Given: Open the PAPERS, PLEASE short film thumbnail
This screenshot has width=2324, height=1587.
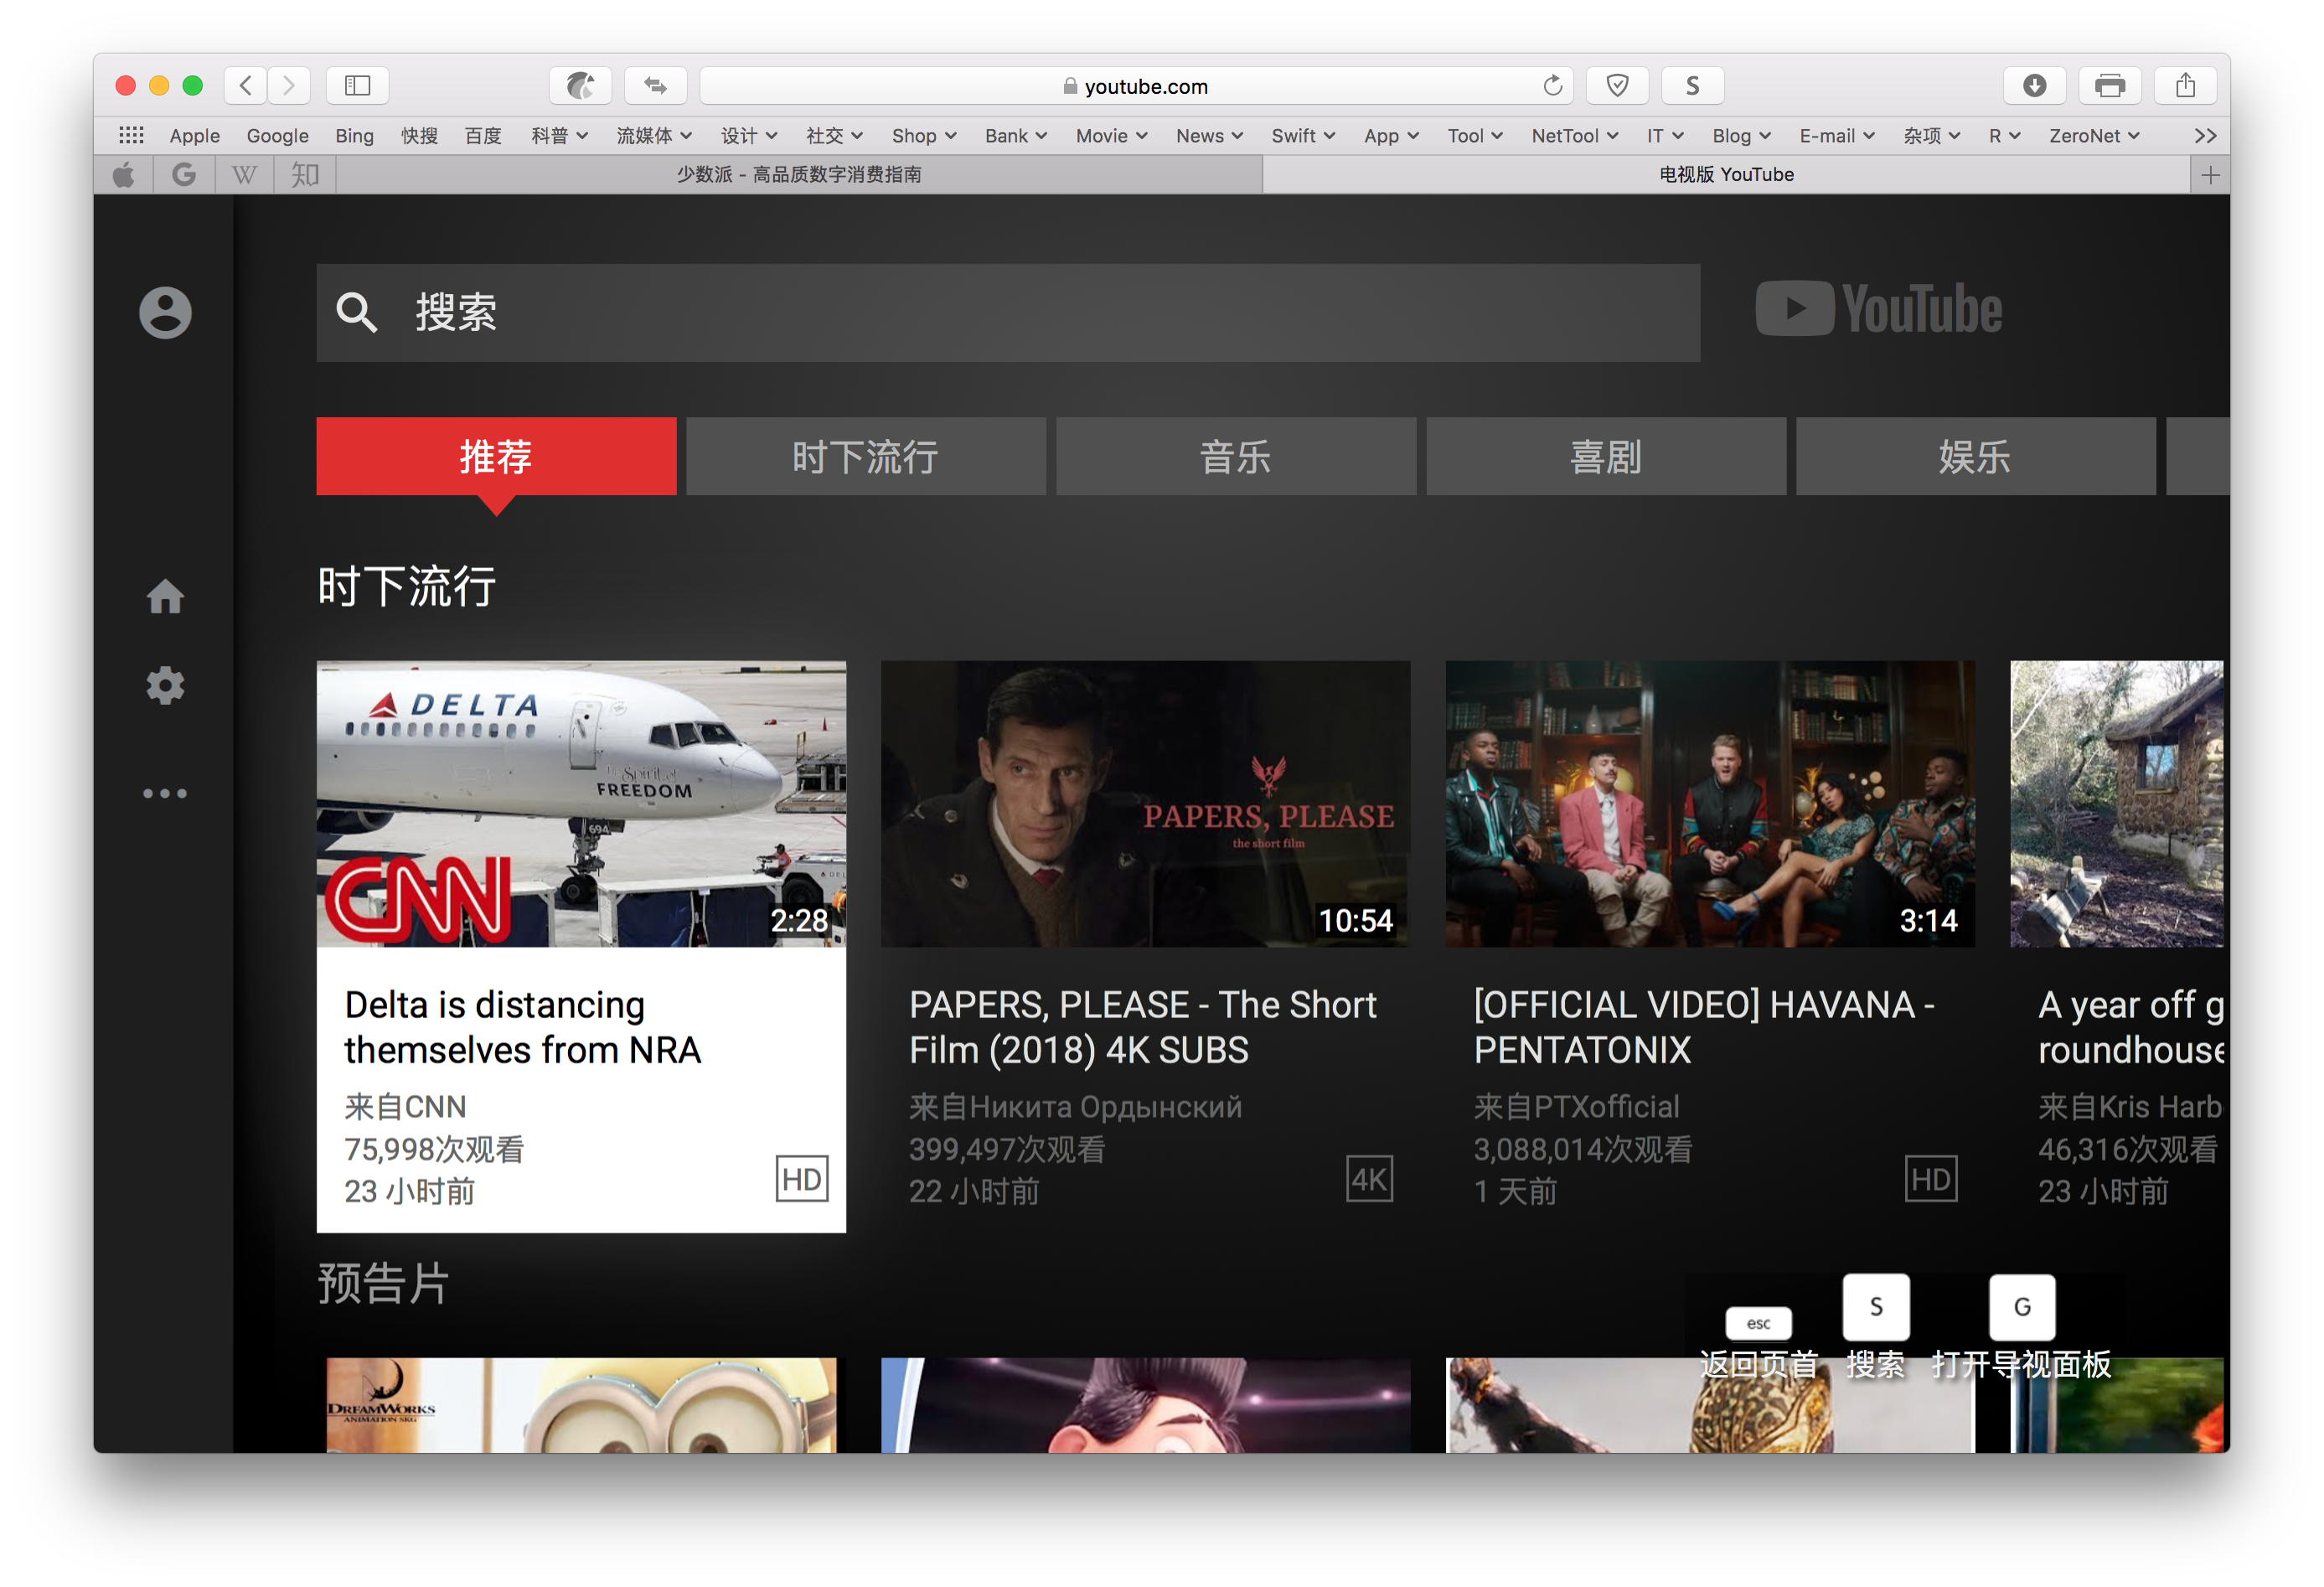Looking at the screenshot, I should coord(1145,803).
